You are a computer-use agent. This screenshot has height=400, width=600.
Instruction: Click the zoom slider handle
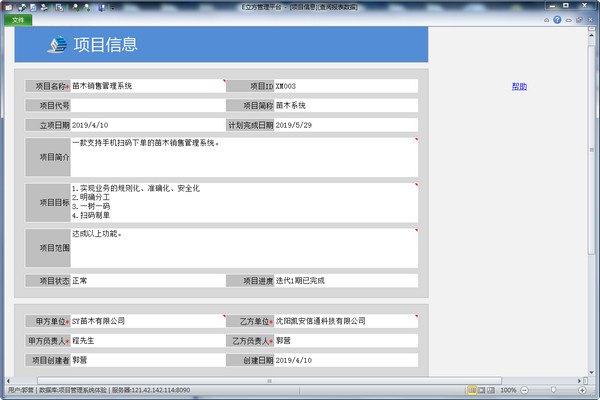point(553,390)
